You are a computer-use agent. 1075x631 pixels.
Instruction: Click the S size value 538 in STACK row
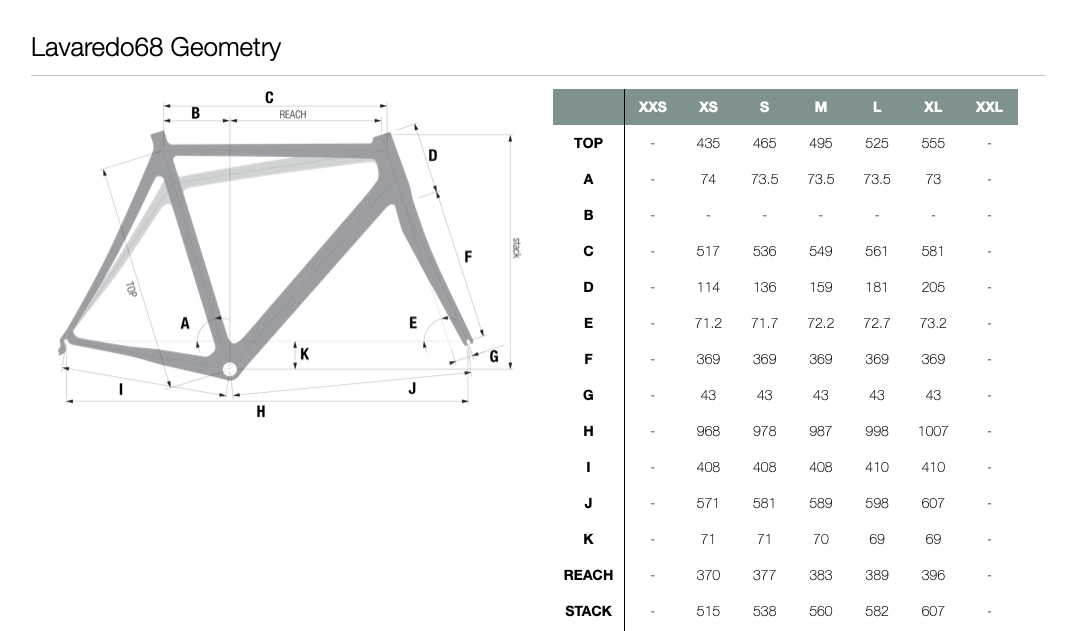point(764,611)
